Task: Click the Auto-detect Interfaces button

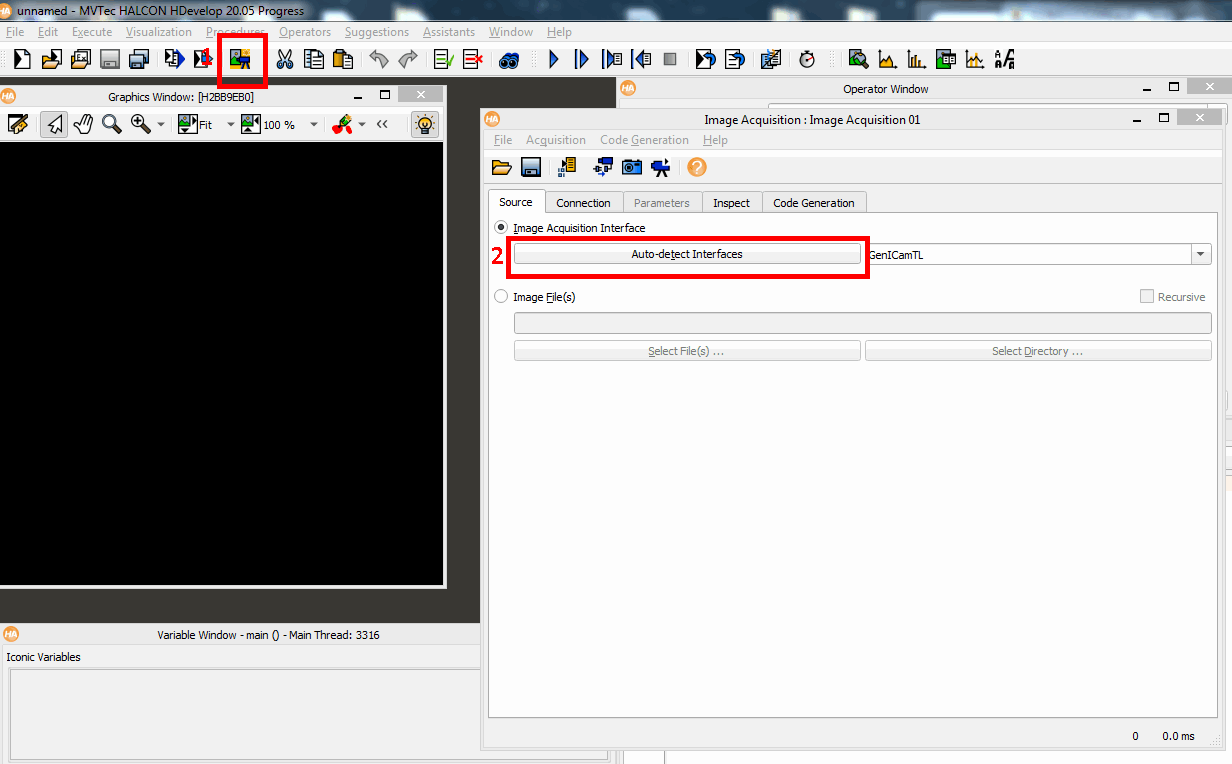Action: pos(687,255)
